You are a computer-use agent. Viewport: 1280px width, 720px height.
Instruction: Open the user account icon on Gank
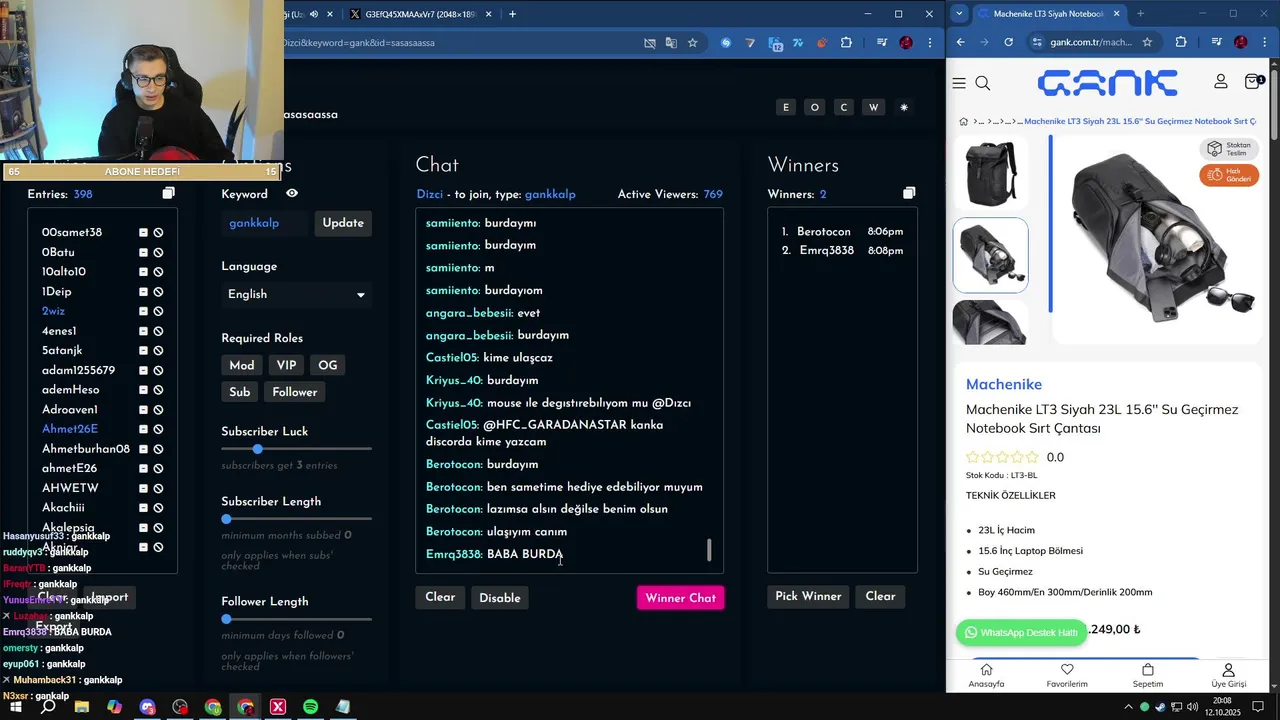click(1221, 82)
